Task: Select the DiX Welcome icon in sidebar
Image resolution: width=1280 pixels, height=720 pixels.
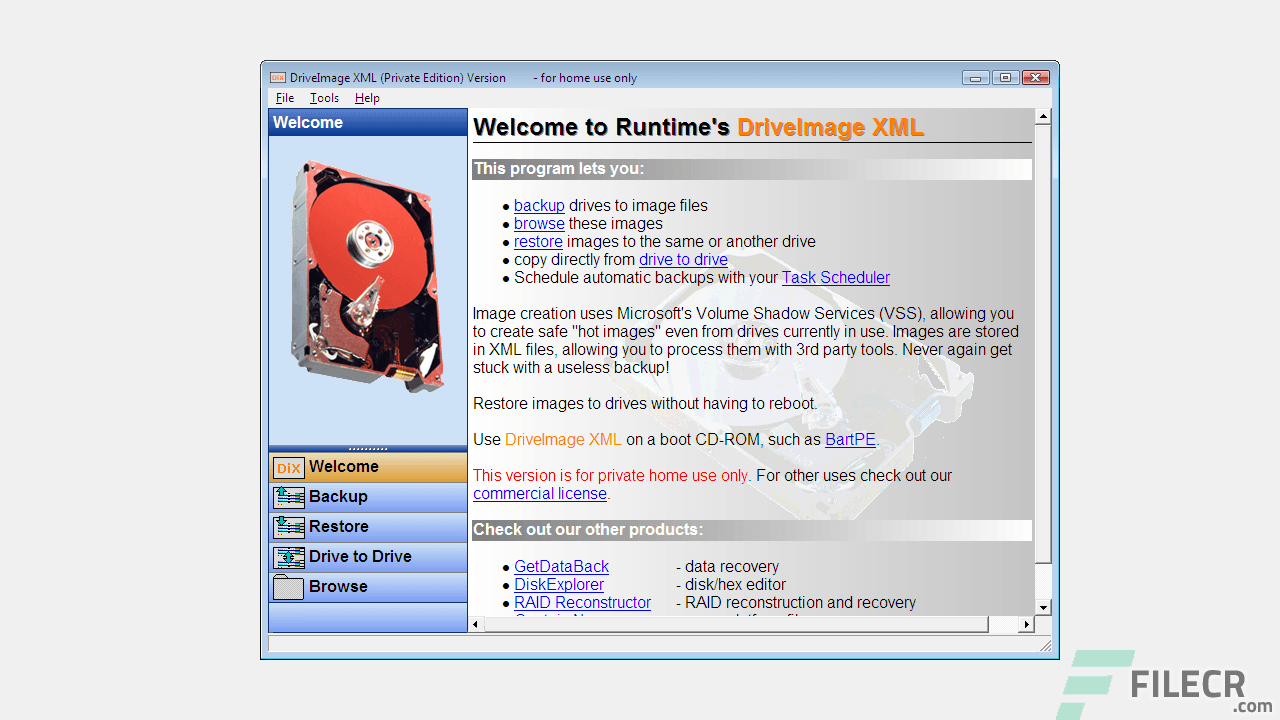Action: pos(287,467)
